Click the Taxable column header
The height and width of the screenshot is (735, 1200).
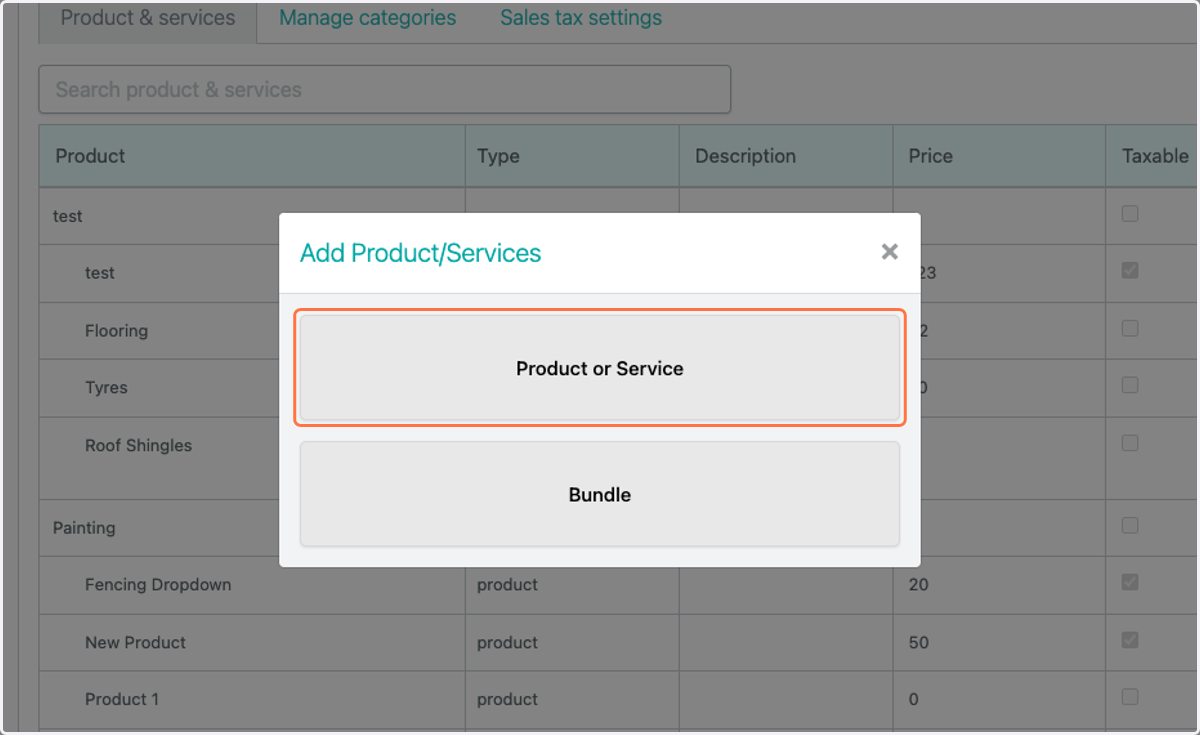tap(1152, 156)
